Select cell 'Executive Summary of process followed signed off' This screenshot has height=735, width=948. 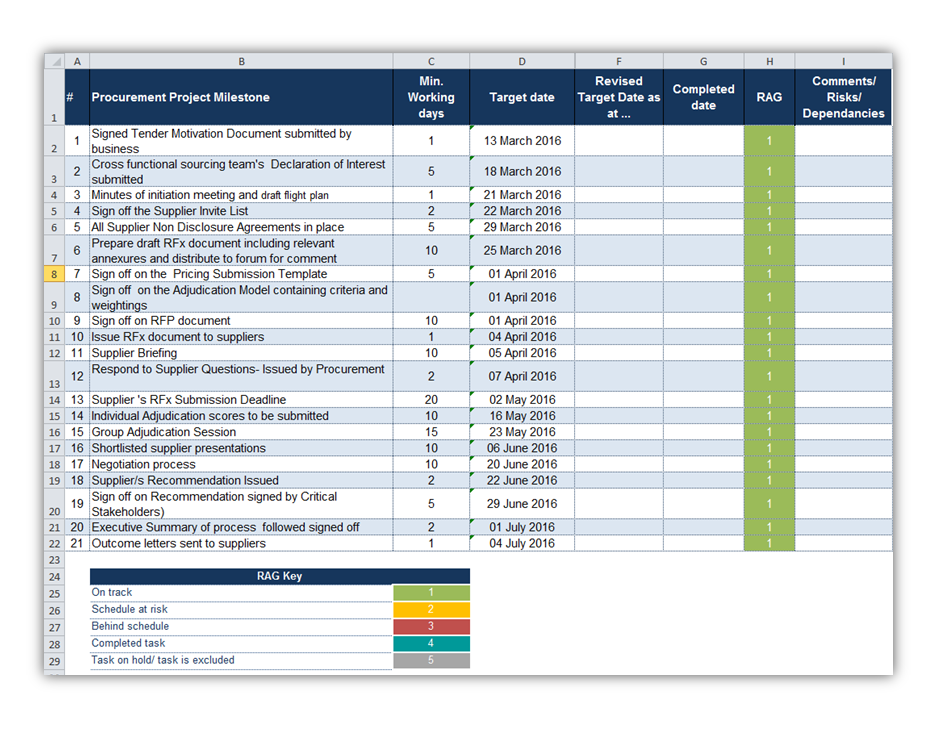click(x=241, y=527)
